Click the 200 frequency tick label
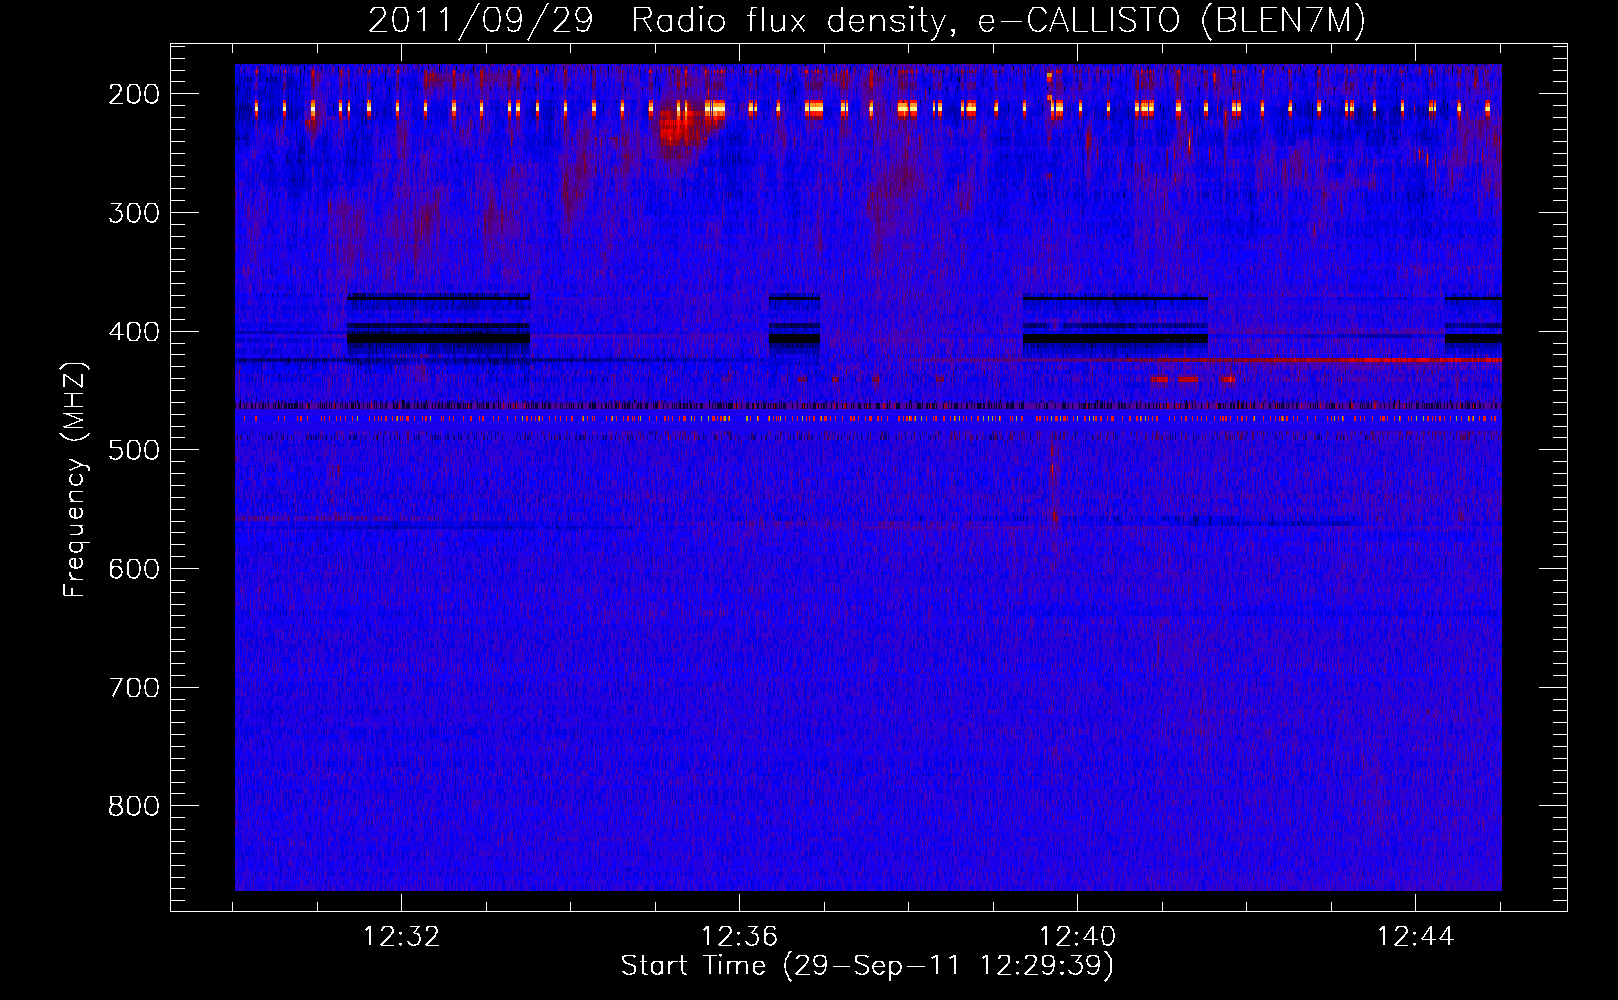 [x=134, y=94]
